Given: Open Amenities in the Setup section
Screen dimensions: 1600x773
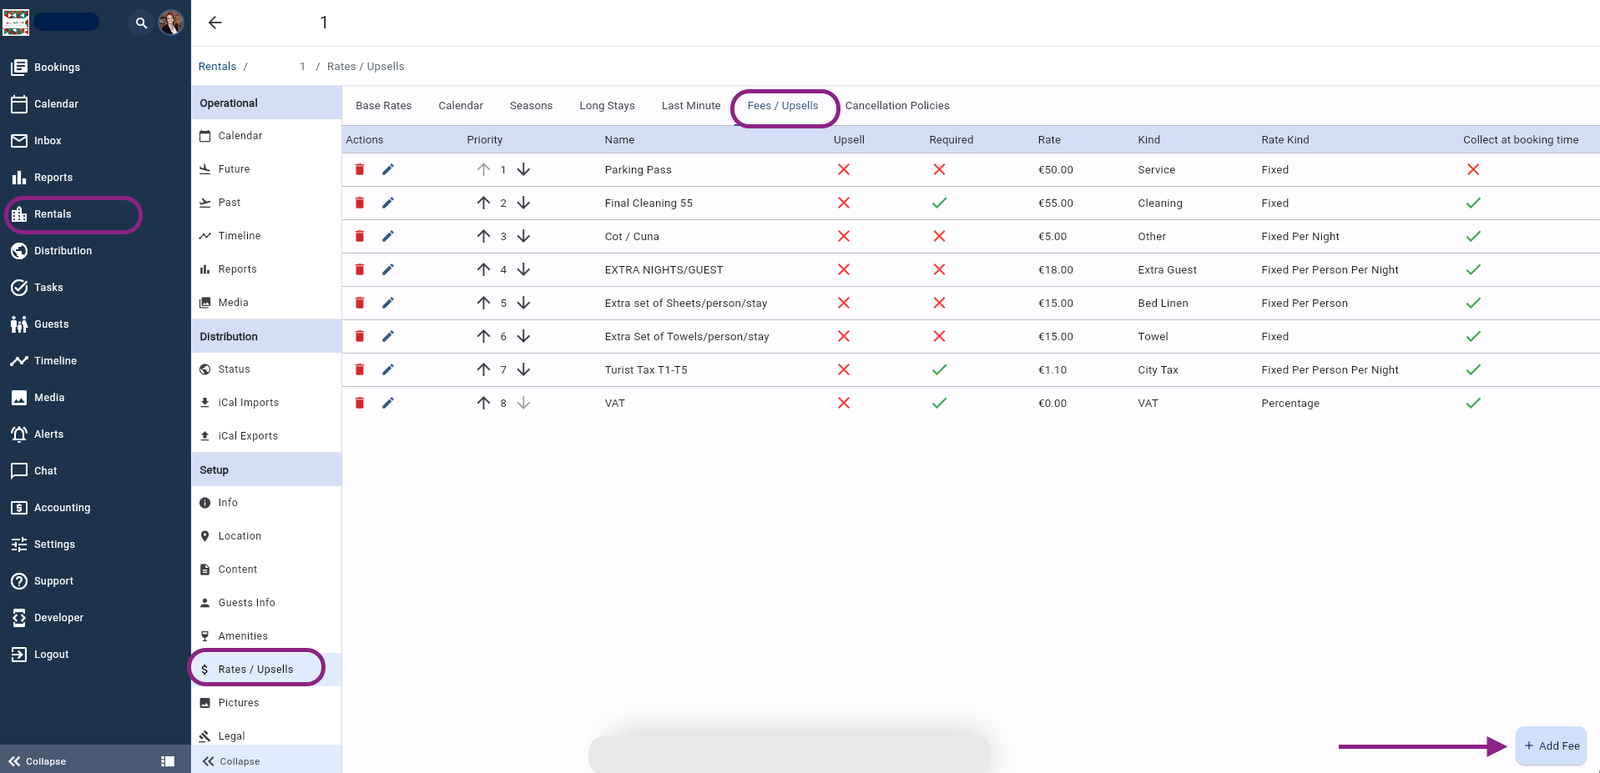Looking at the screenshot, I should pos(243,636).
